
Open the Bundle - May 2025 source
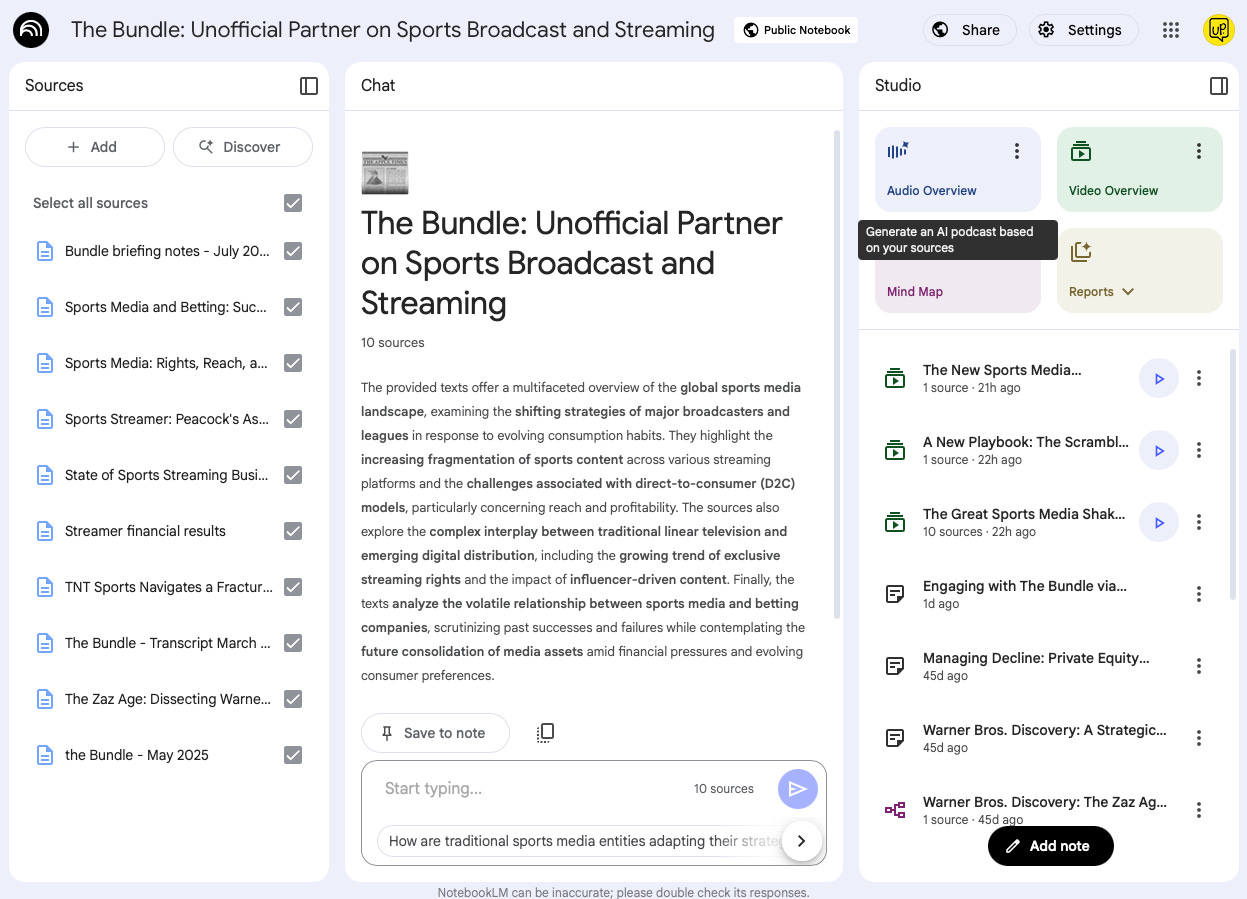click(x=137, y=755)
